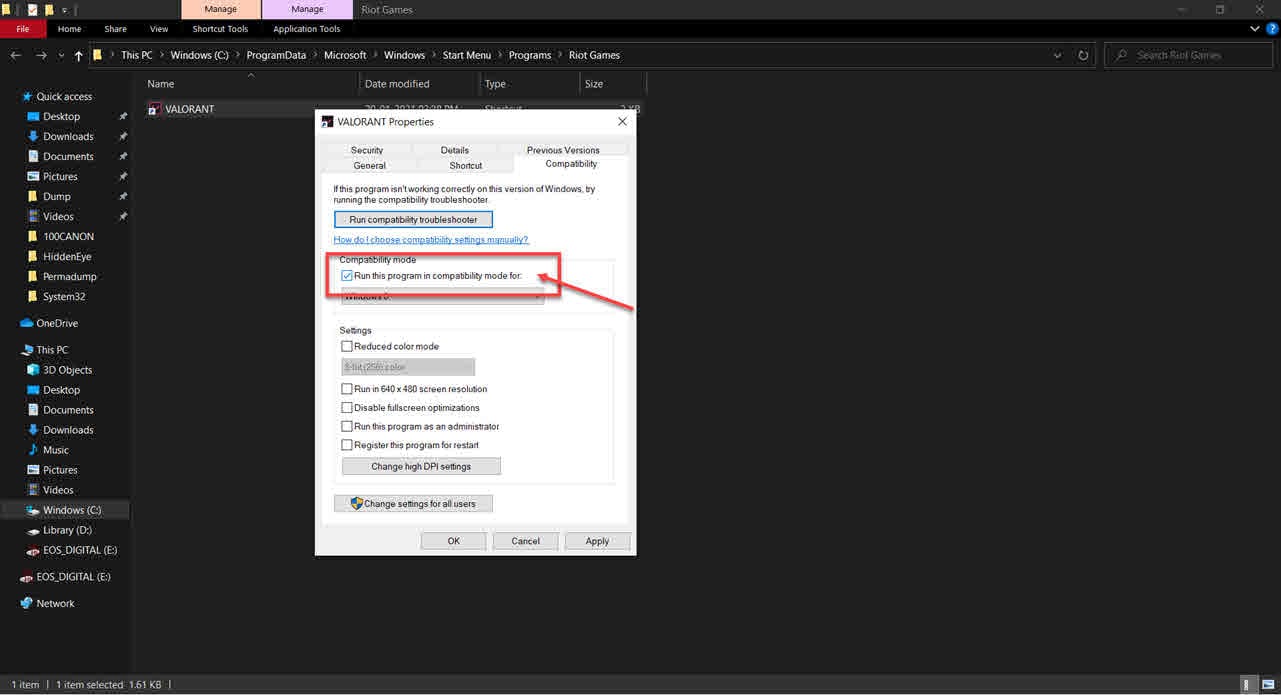This screenshot has height=695, width=1281.
Task: Toggle Run this program in compatibility mode
Action: pyautogui.click(x=347, y=276)
